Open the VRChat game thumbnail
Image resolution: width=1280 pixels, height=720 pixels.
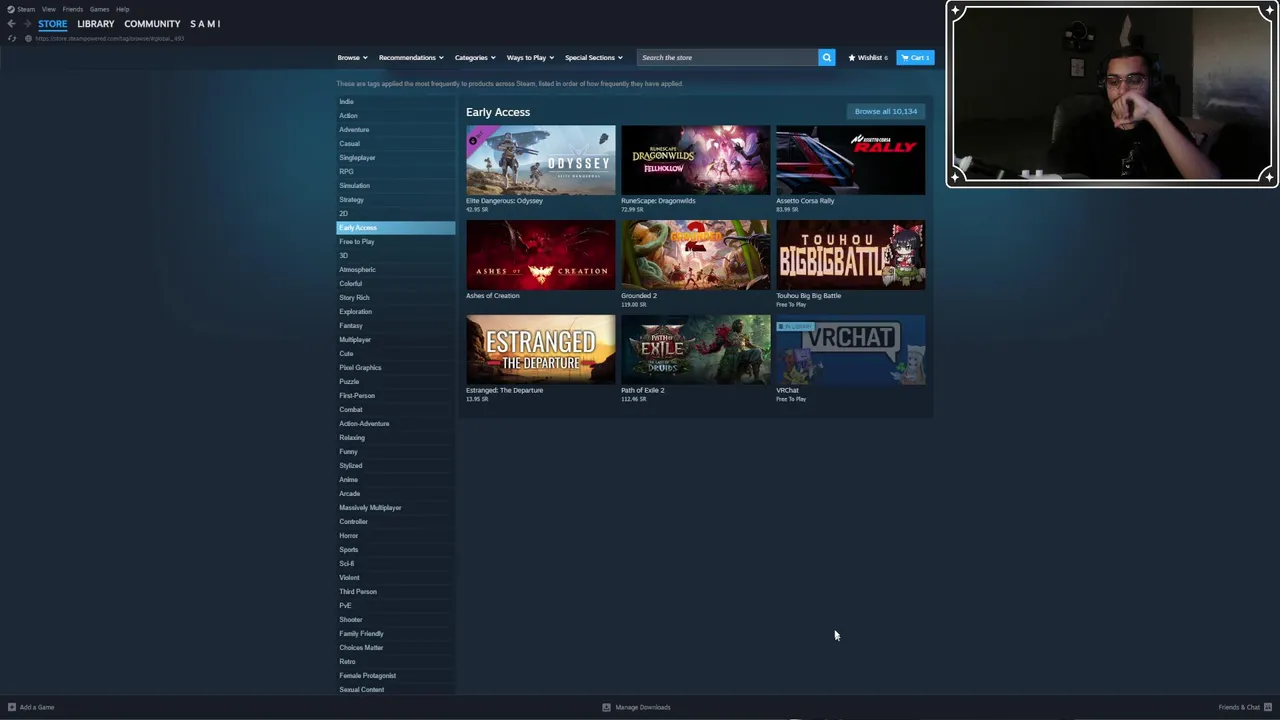coord(850,350)
